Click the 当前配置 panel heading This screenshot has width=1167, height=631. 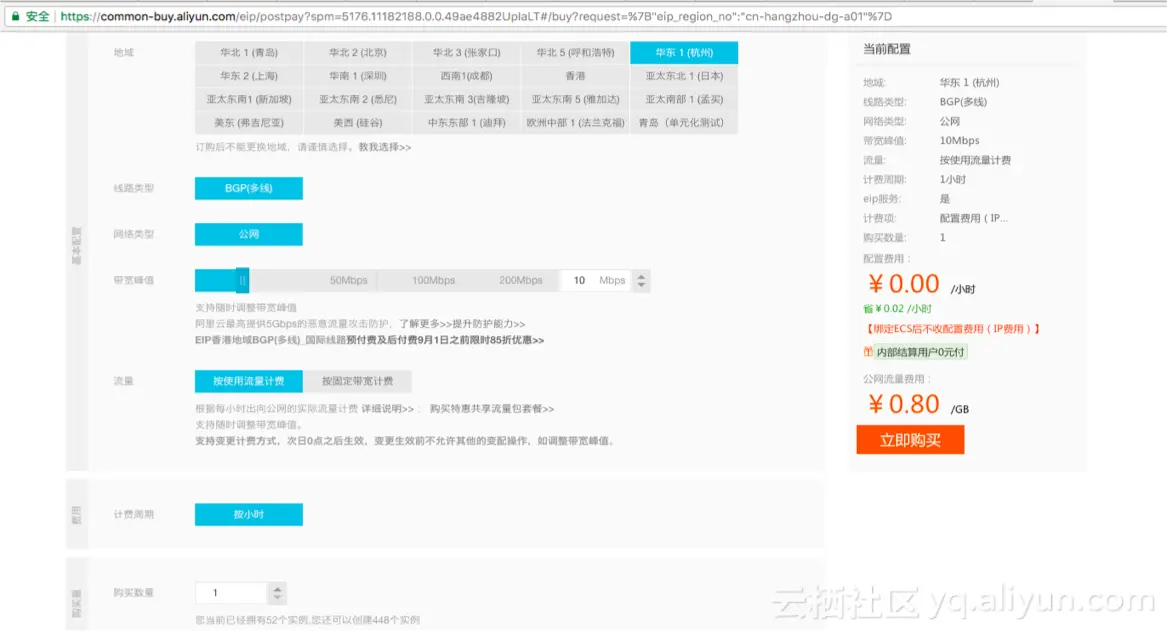click(886, 49)
